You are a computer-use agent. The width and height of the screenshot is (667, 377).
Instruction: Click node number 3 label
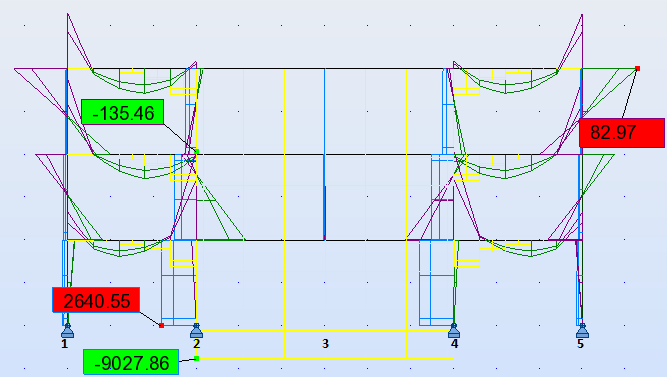coord(325,344)
